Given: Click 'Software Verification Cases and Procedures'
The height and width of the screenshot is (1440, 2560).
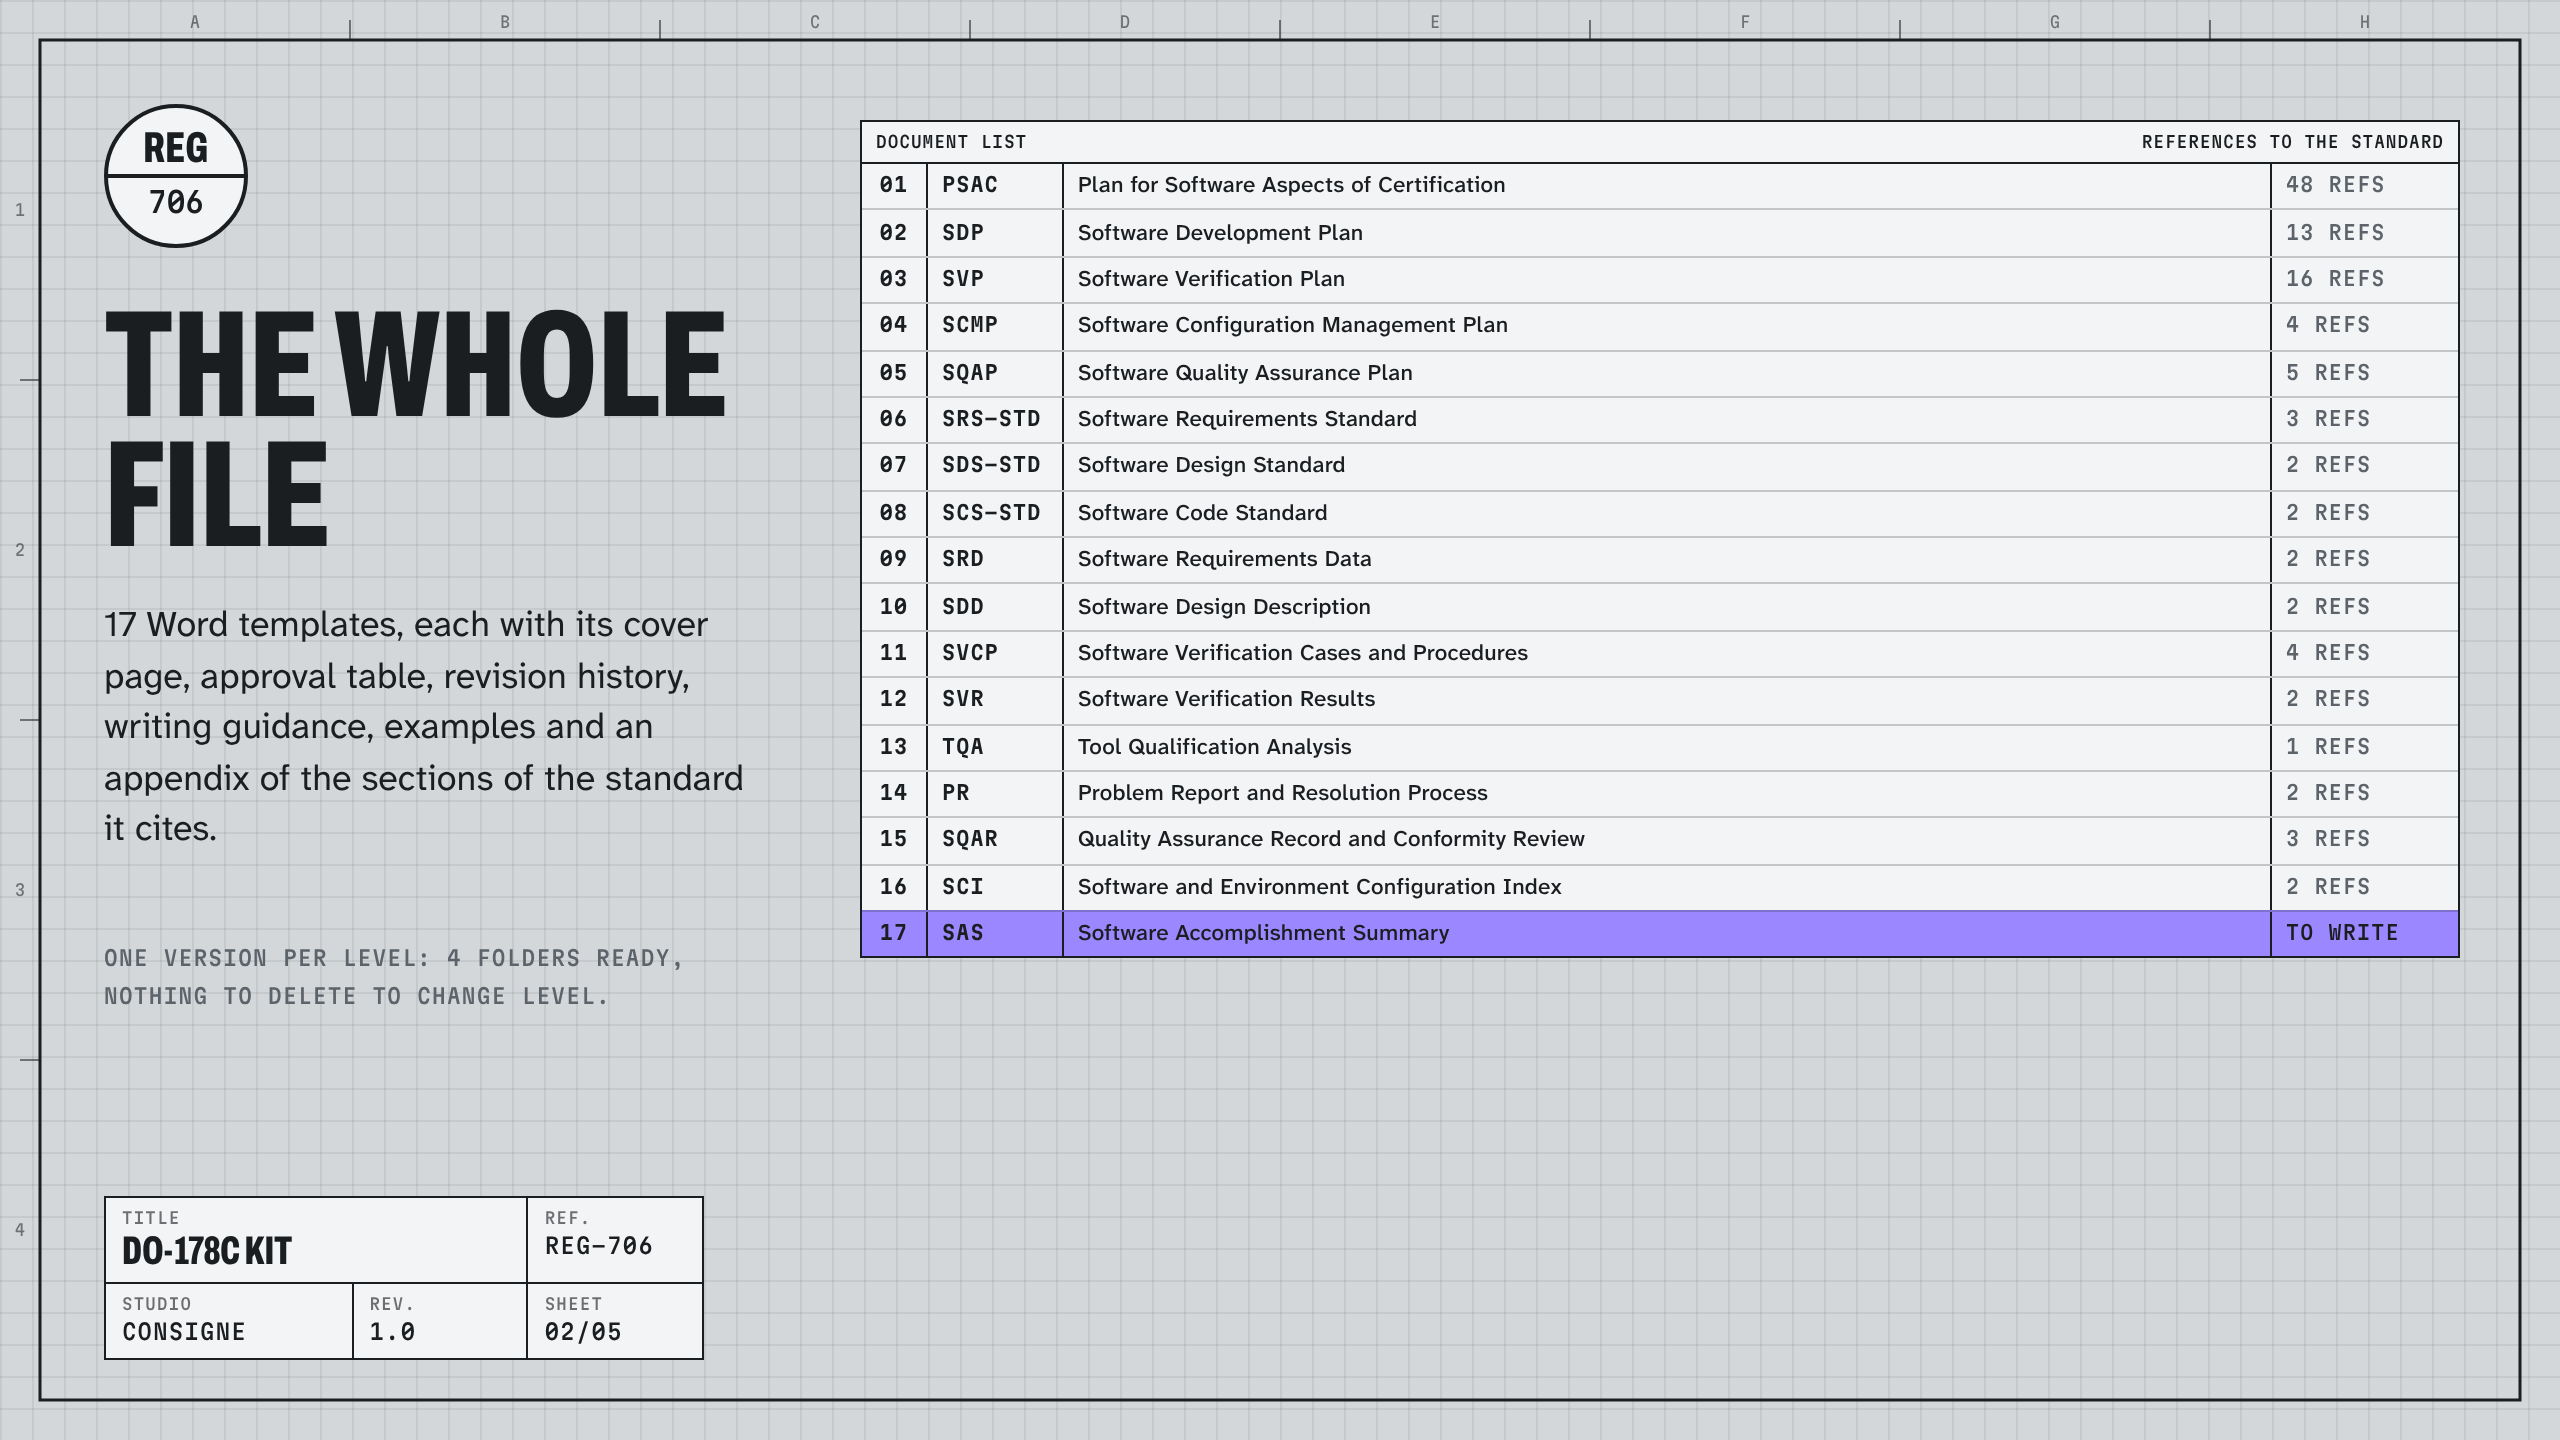Looking at the screenshot, I should point(1302,653).
